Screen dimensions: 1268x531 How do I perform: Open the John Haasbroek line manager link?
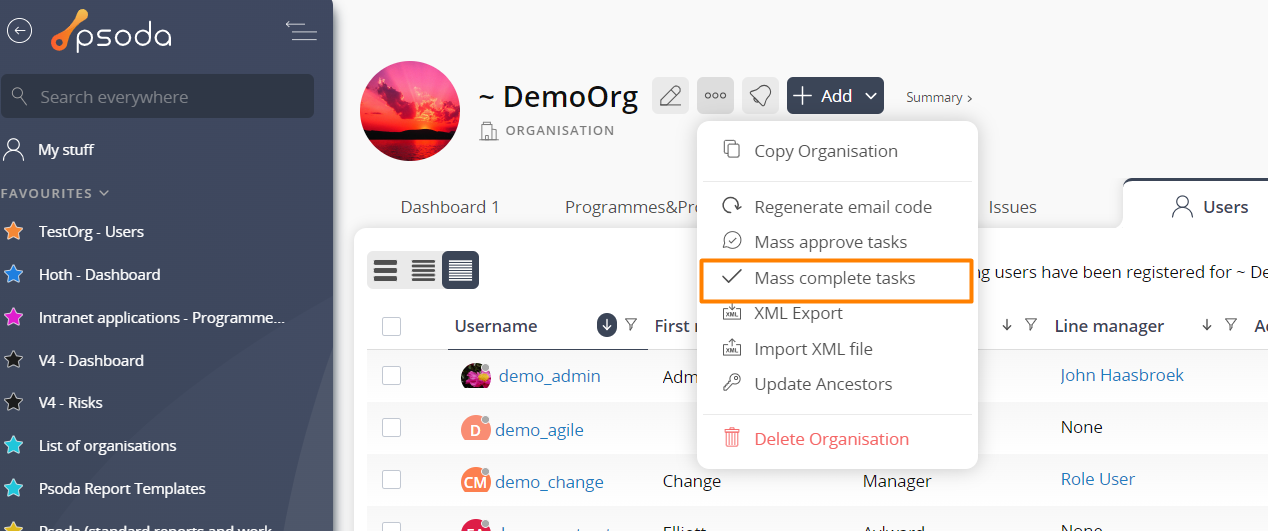click(1122, 375)
